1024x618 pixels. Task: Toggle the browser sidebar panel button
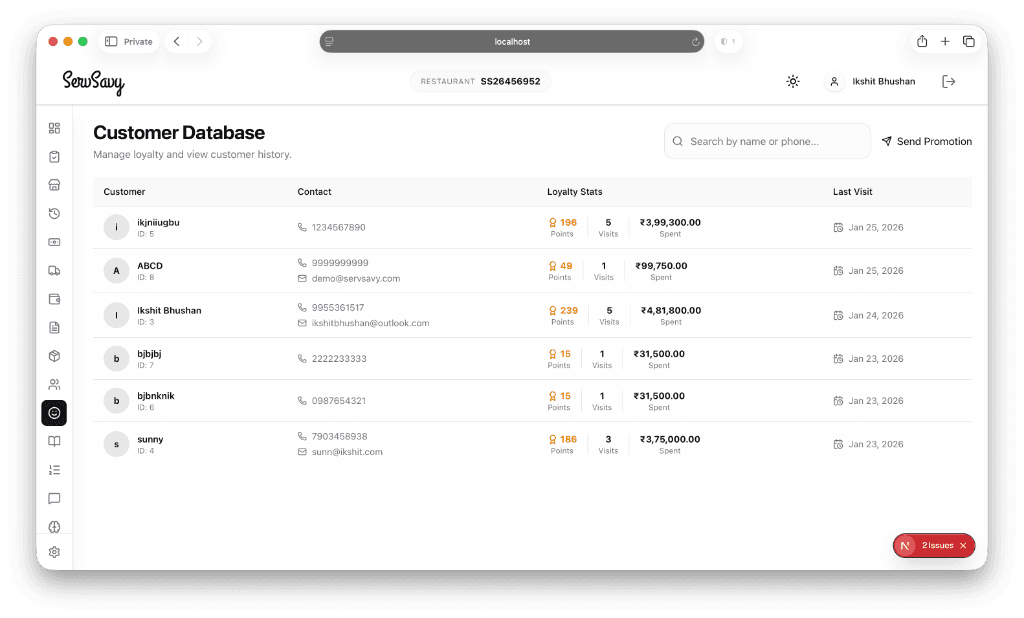[x=111, y=41]
